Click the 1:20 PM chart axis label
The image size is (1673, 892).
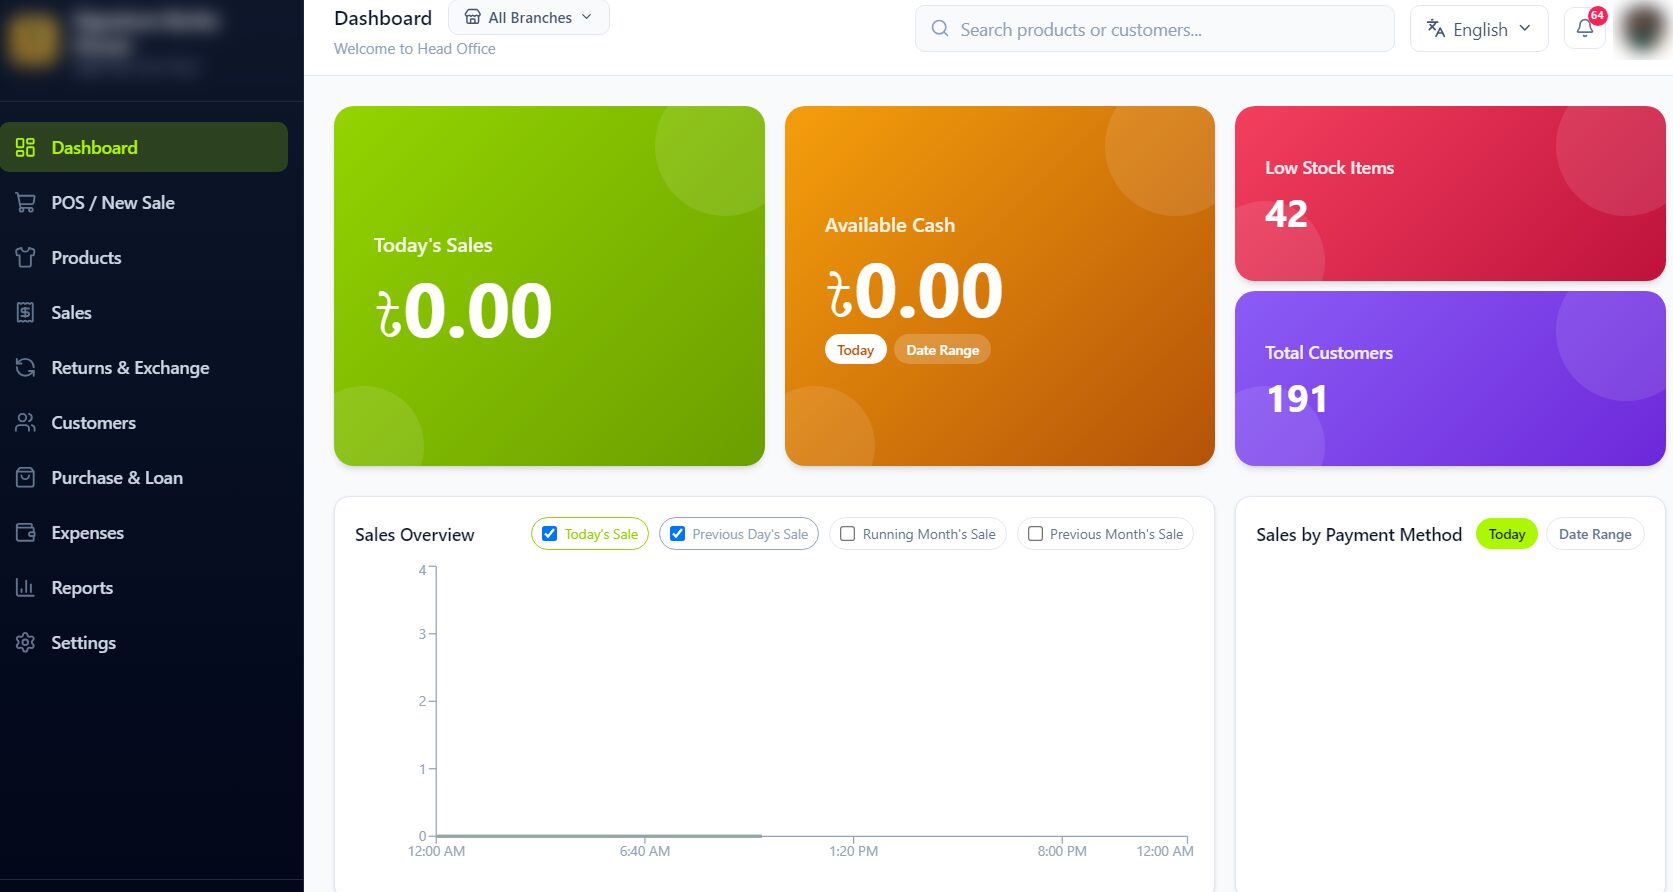pyautogui.click(x=853, y=851)
